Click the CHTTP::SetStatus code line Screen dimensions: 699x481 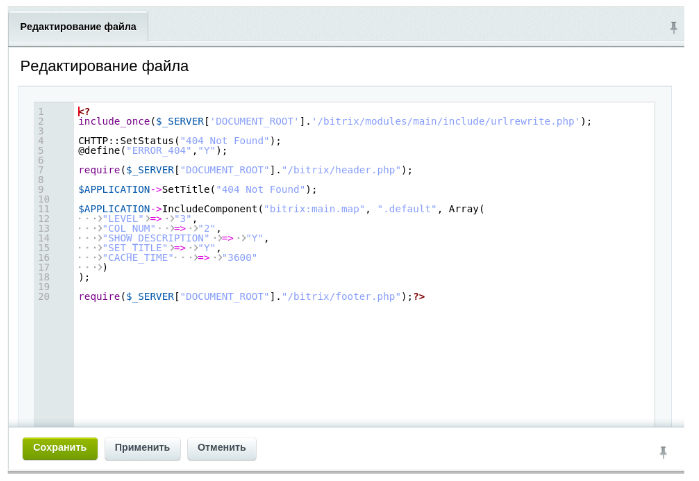pos(179,141)
